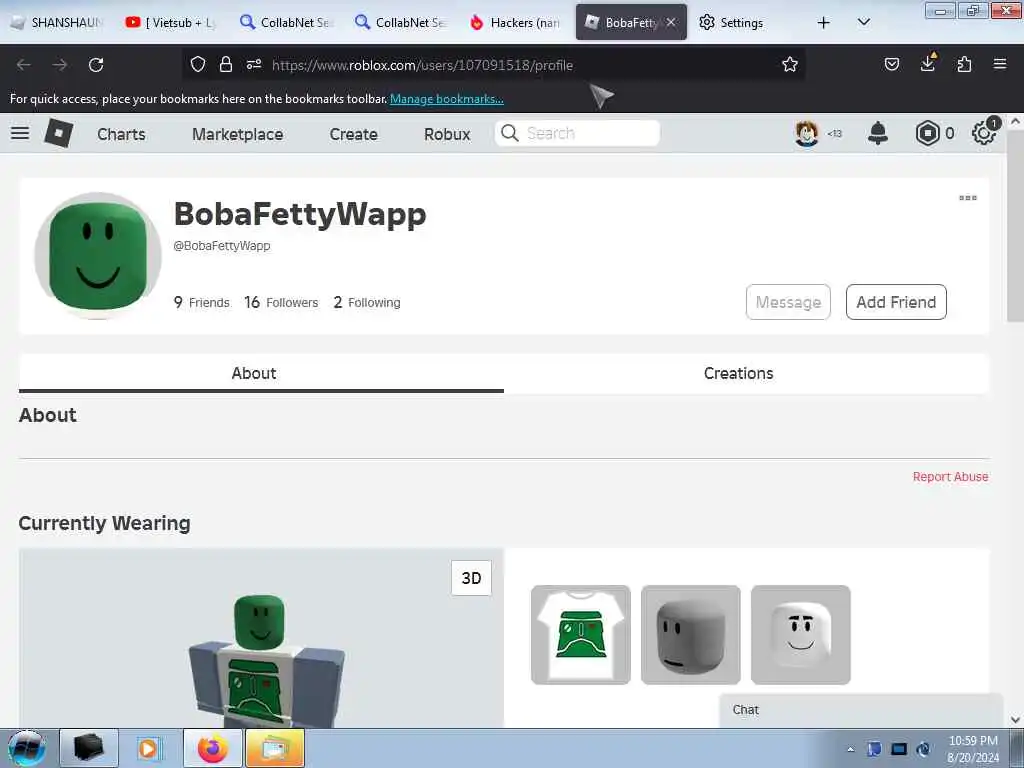
Task: View the 16 Followers list
Action: [281, 302]
